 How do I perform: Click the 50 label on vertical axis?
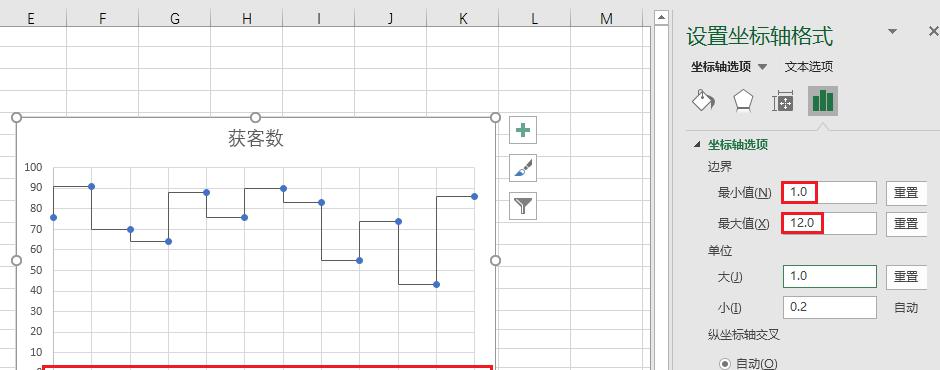[36, 270]
